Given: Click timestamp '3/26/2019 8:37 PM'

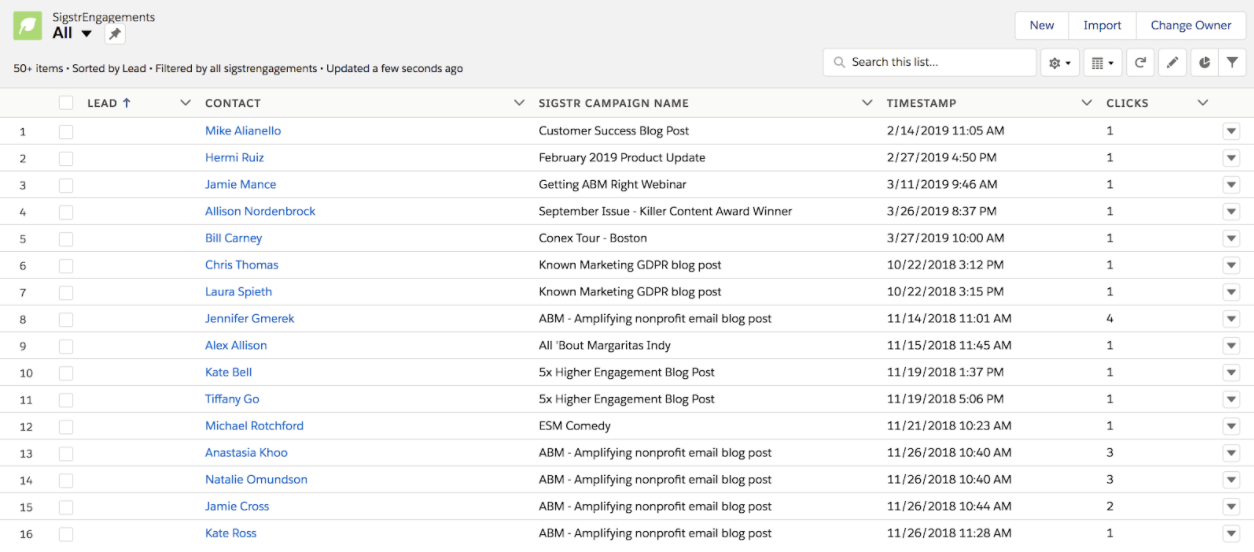Looking at the screenshot, I should (941, 212).
